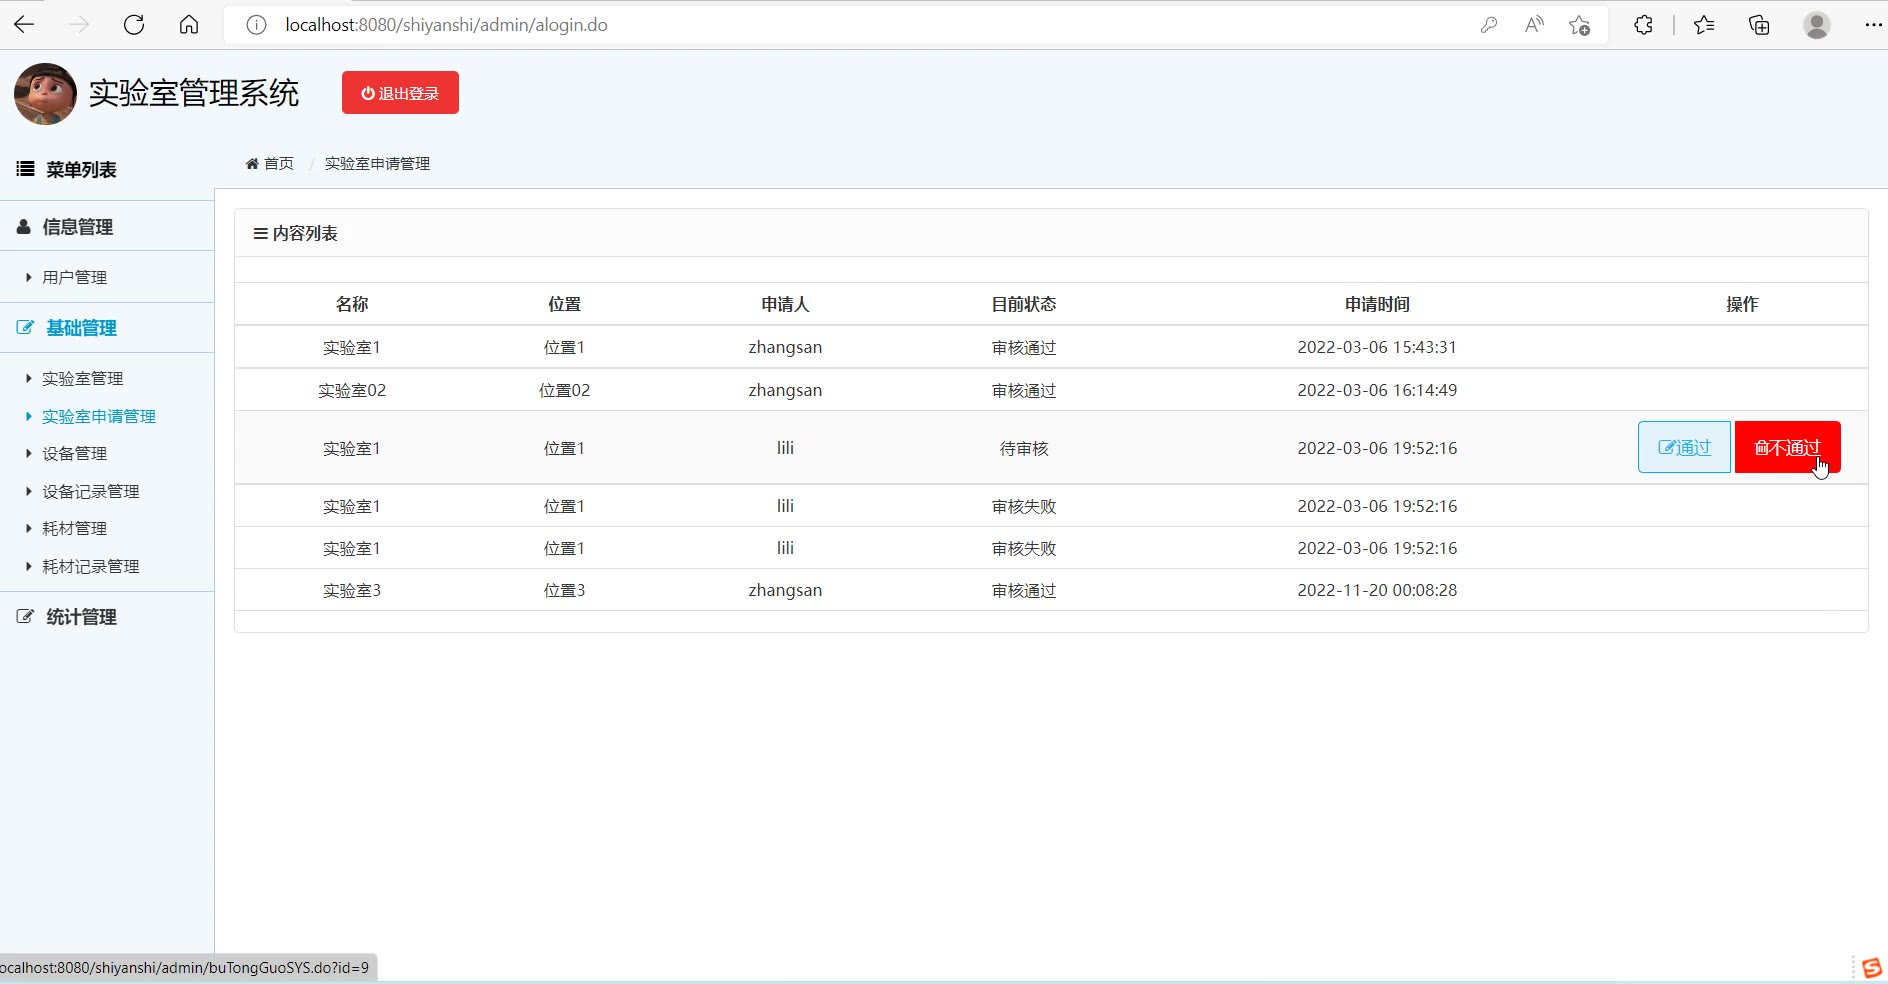The image size is (1888, 984).
Task: View site information for localhost
Action: click(x=256, y=25)
